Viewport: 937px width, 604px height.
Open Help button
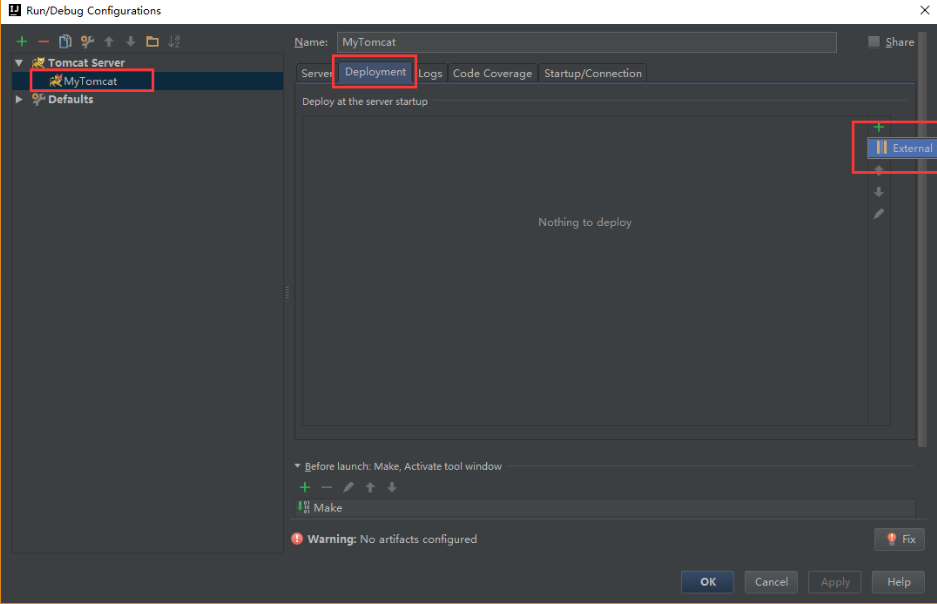click(898, 581)
